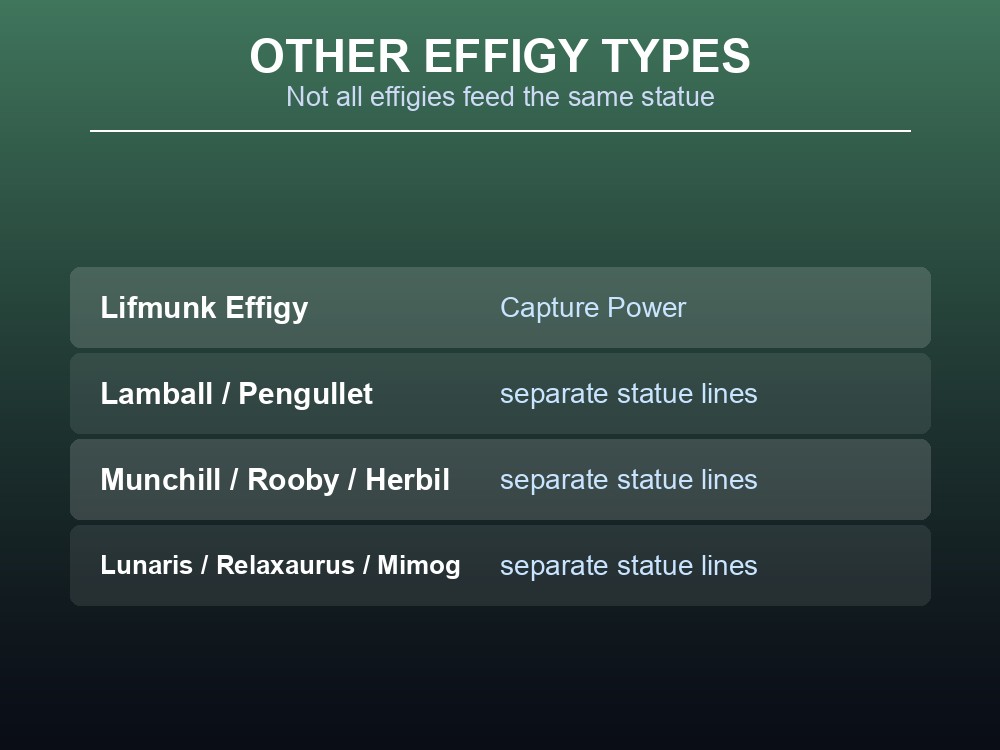Click separate statue lines beside Lunaris

click(629, 566)
